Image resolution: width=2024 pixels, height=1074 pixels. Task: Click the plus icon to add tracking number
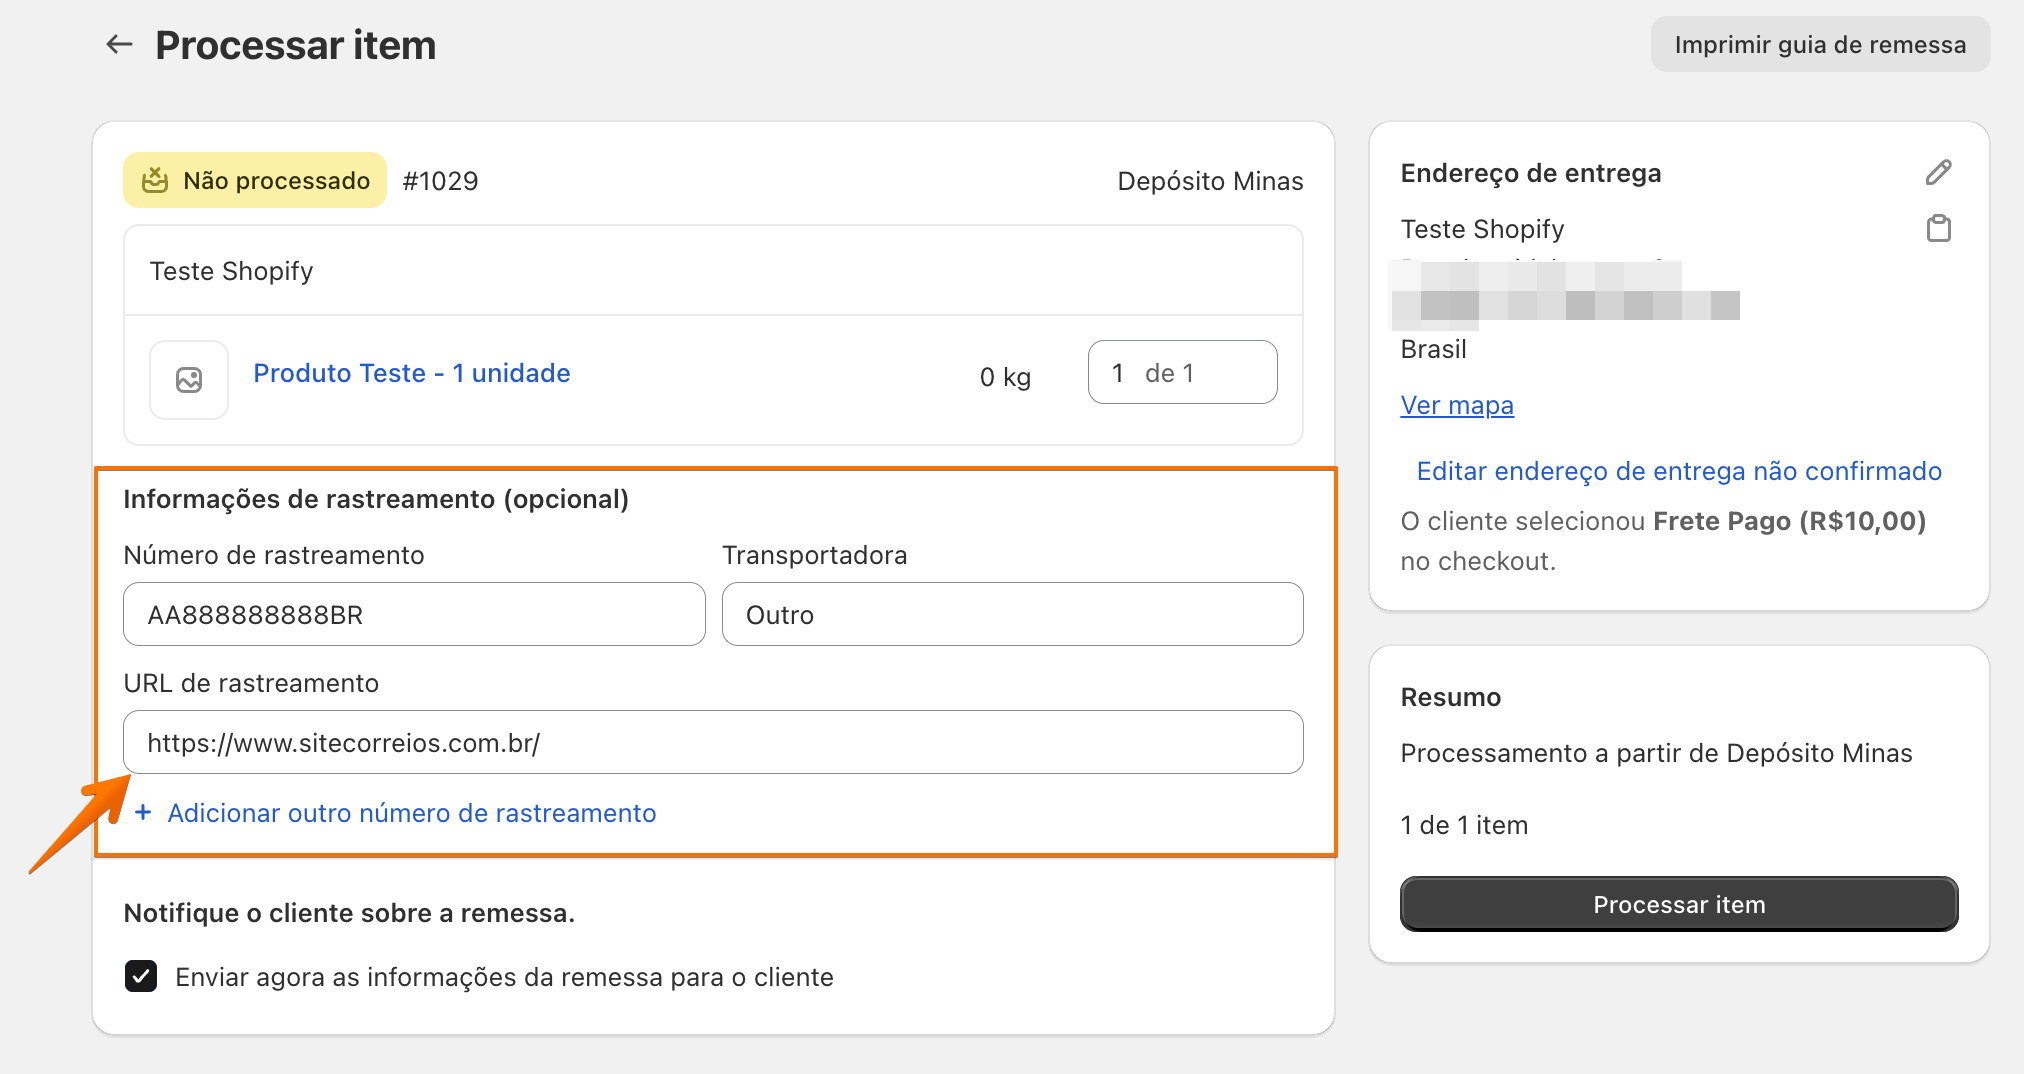click(x=143, y=813)
